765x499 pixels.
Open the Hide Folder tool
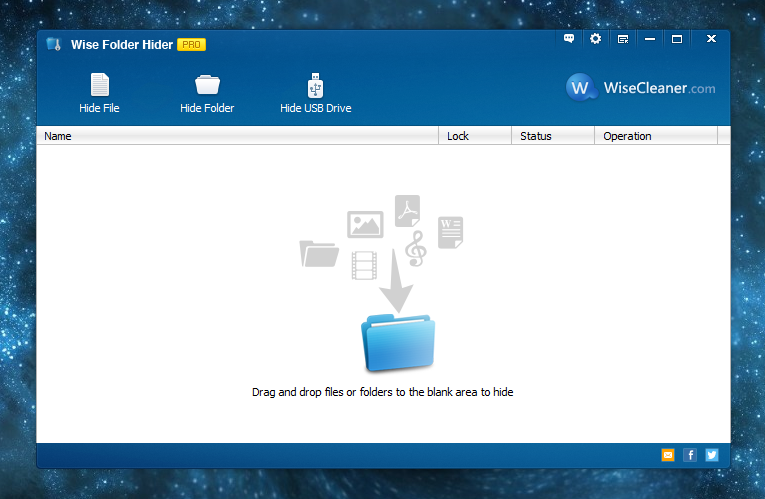click(207, 93)
